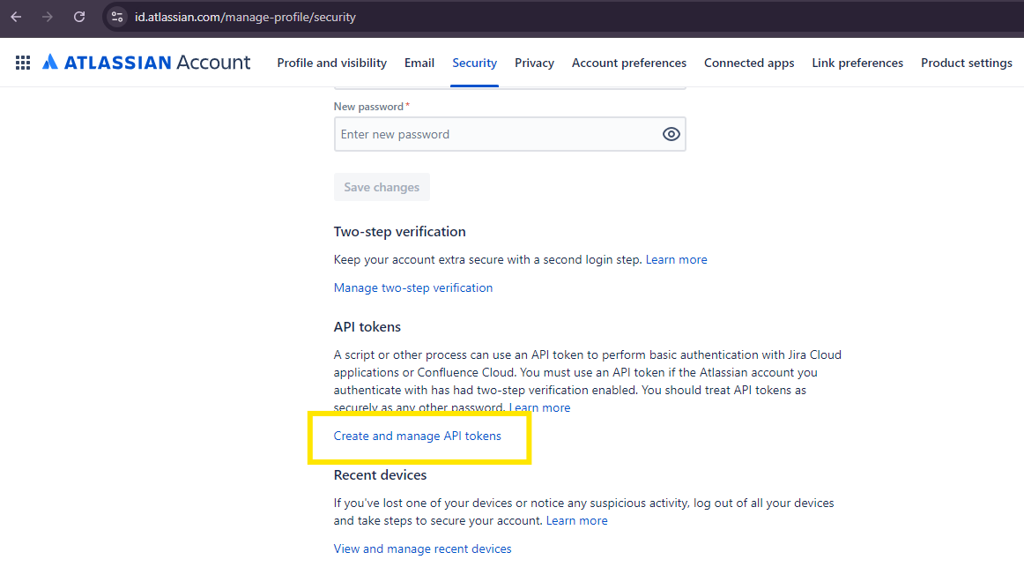Select the Security tab
1024x567 pixels.
pos(474,63)
